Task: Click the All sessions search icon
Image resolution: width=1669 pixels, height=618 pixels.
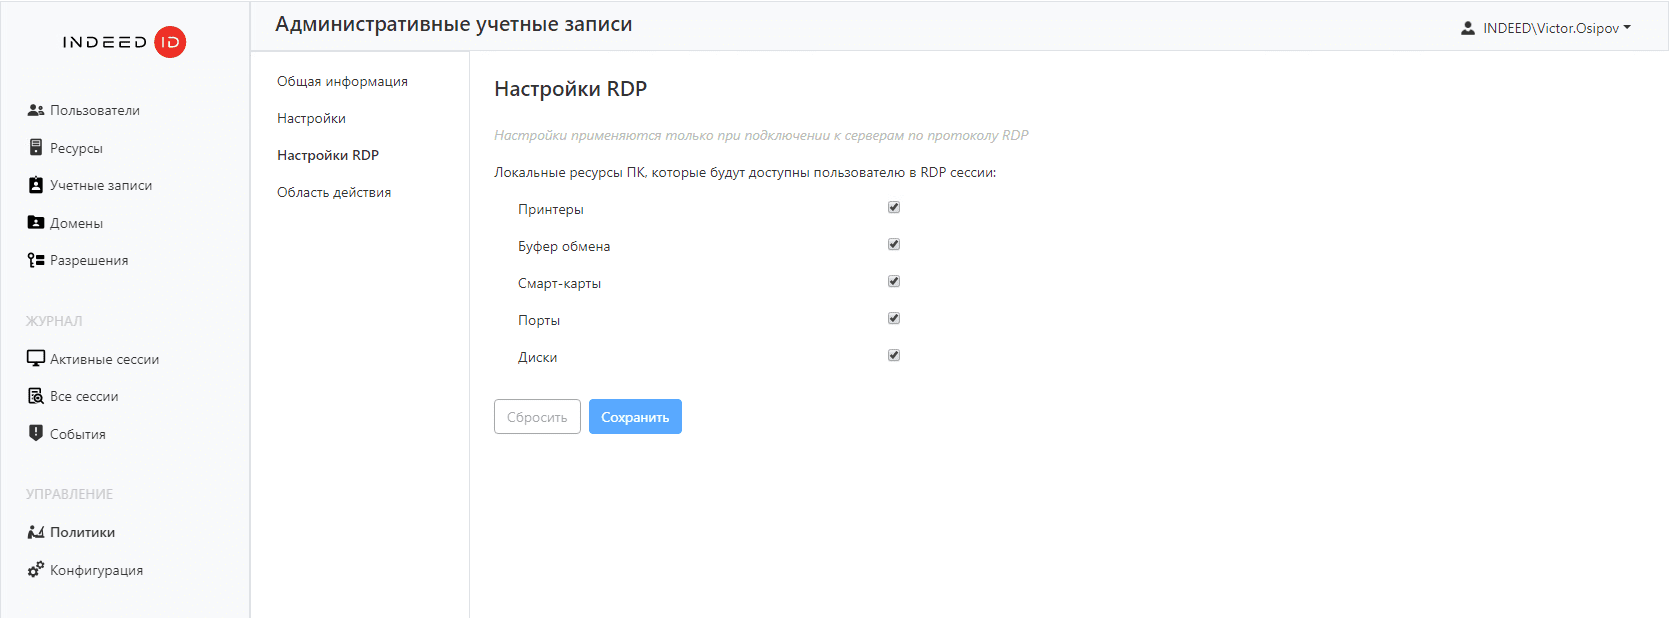Action: point(36,396)
